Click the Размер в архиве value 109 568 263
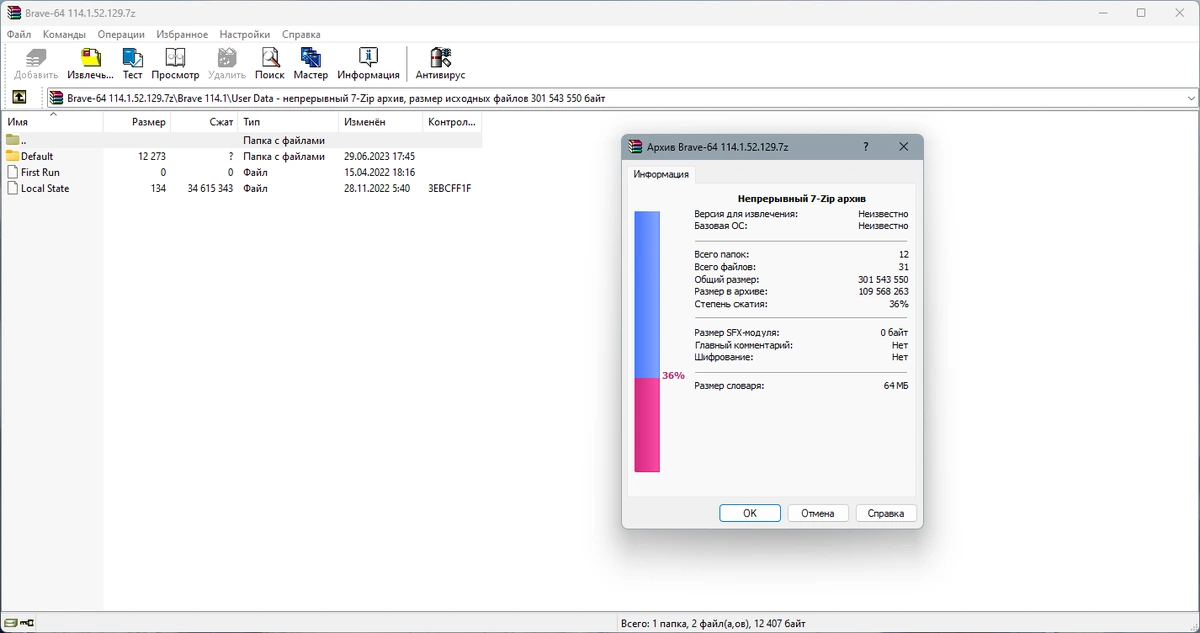 click(x=883, y=291)
